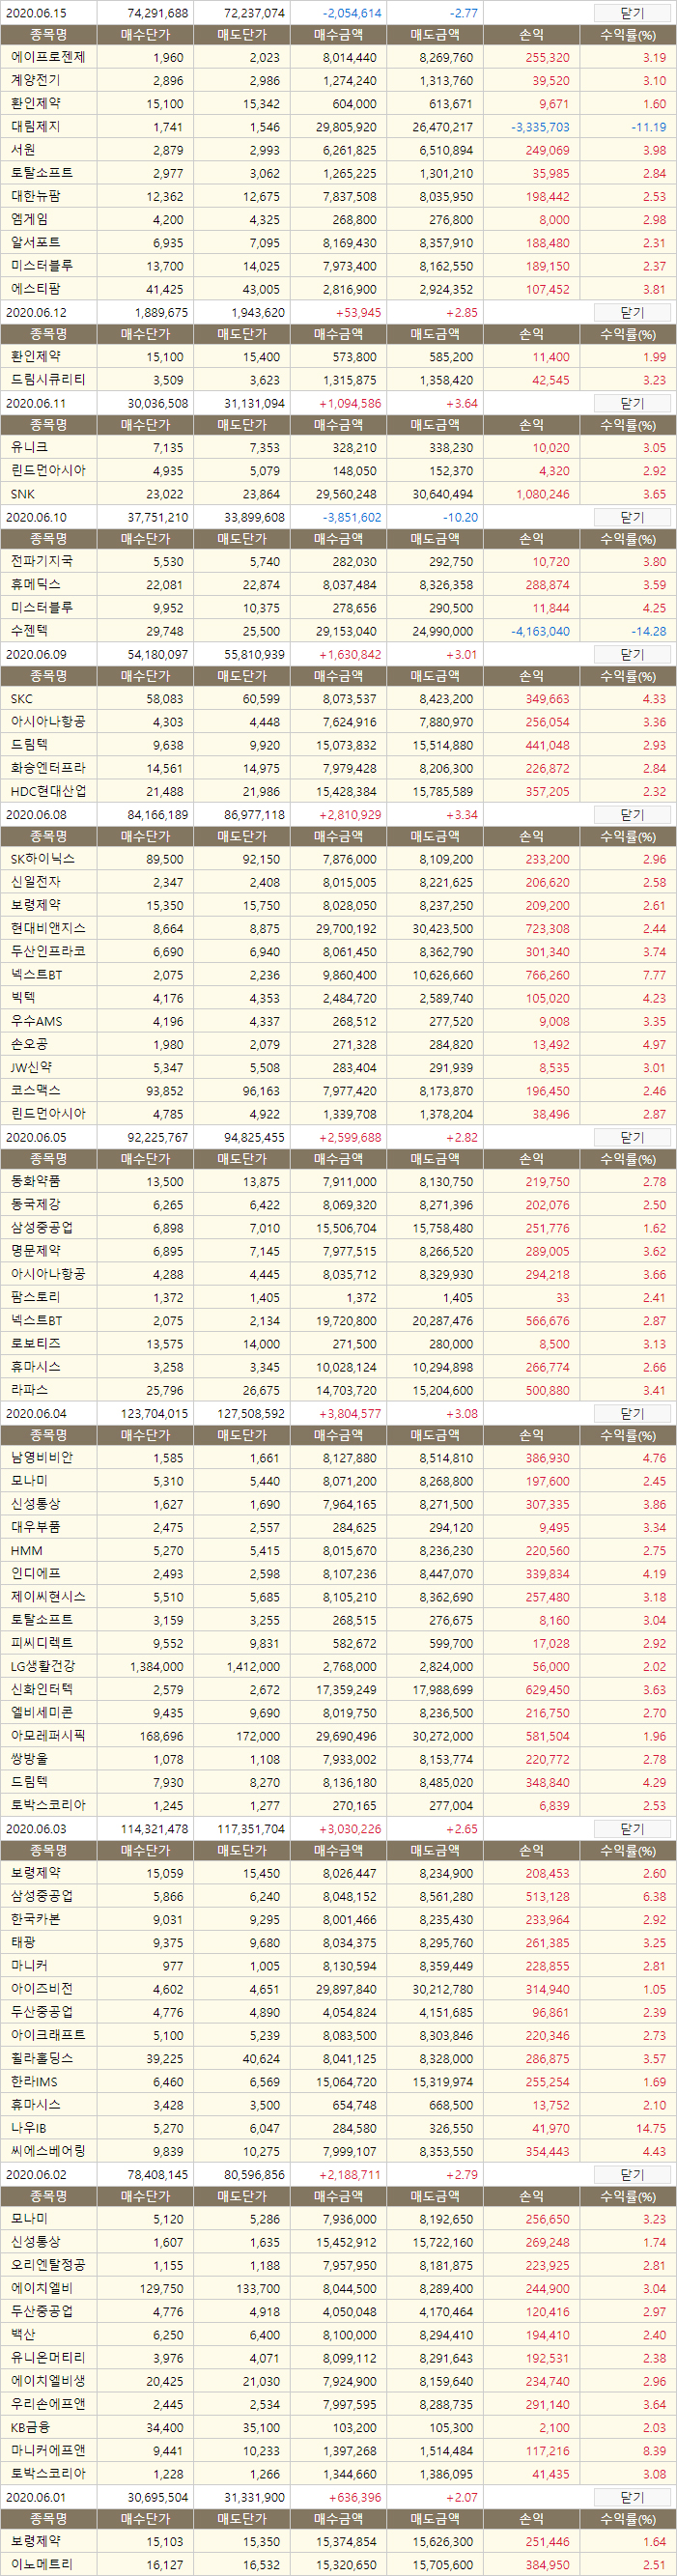Collapse the 2020.06.05 section via 닫기
677x2576 pixels.
pos(632,1137)
